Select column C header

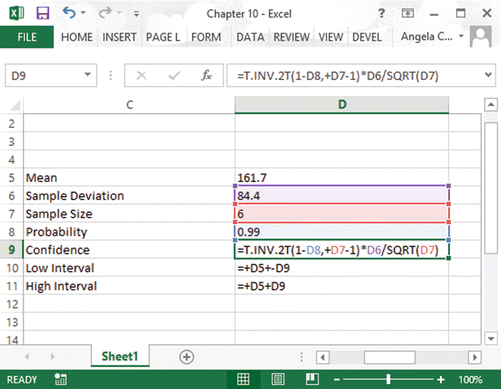[x=129, y=105]
